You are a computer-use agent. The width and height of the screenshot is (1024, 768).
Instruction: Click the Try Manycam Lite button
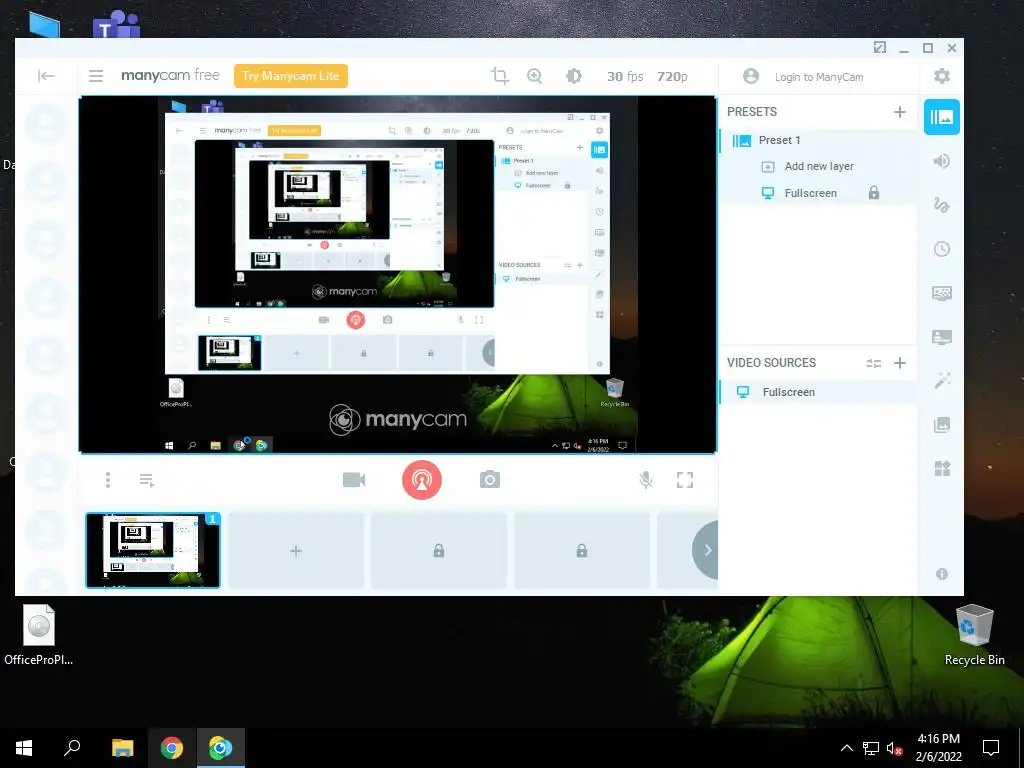point(291,76)
